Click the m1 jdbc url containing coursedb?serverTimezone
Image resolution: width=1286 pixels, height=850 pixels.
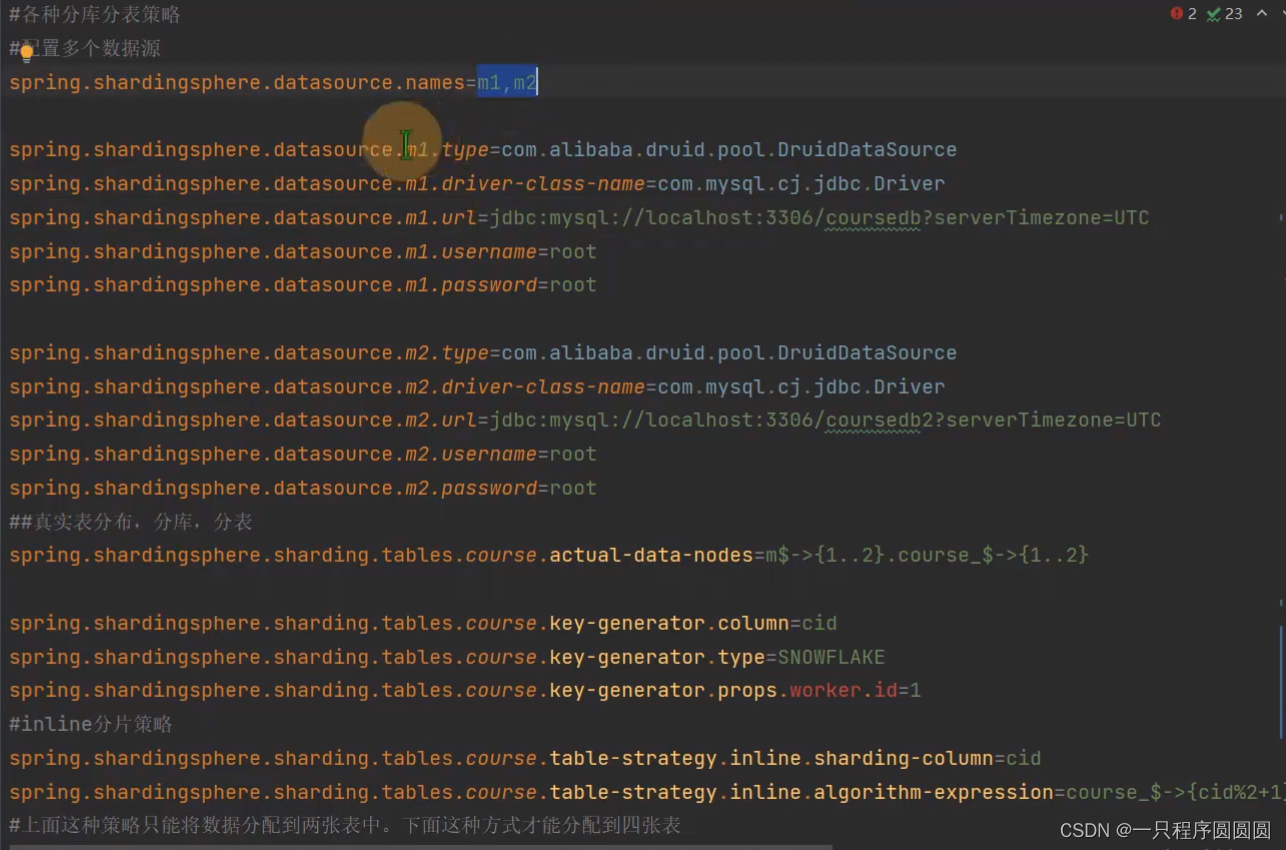[x=819, y=218]
